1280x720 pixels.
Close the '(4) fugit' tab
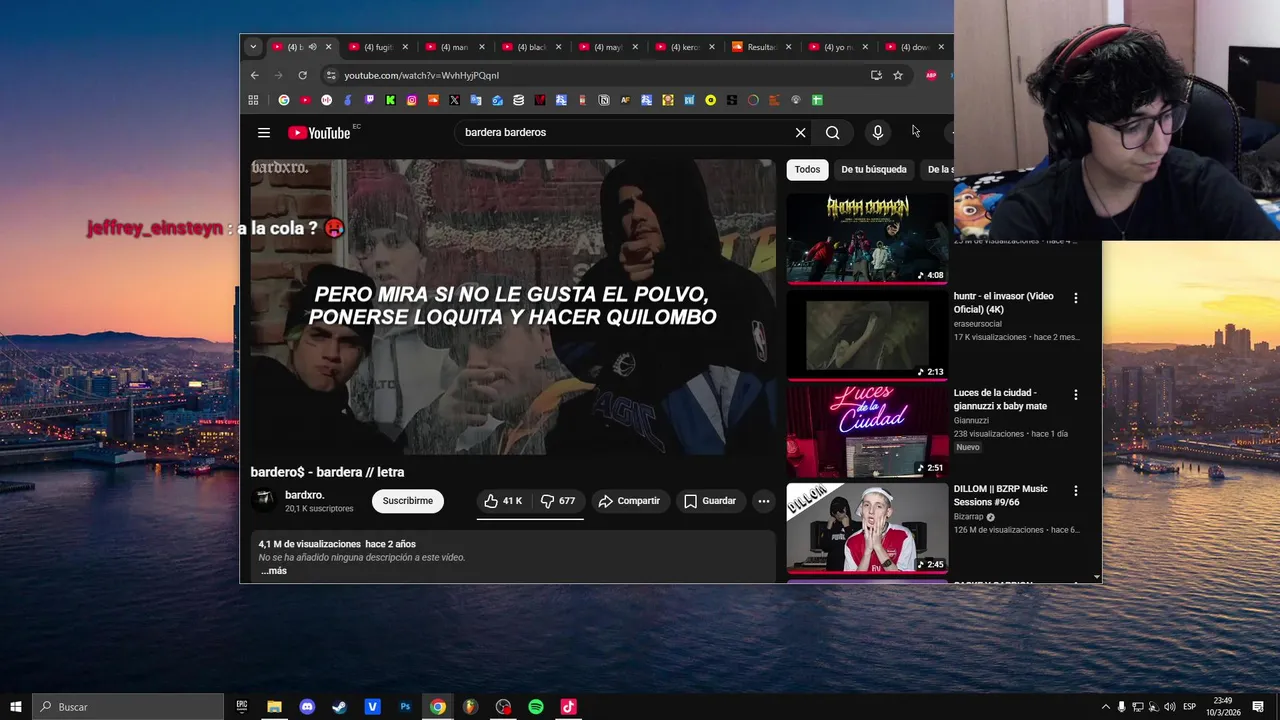(x=405, y=47)
